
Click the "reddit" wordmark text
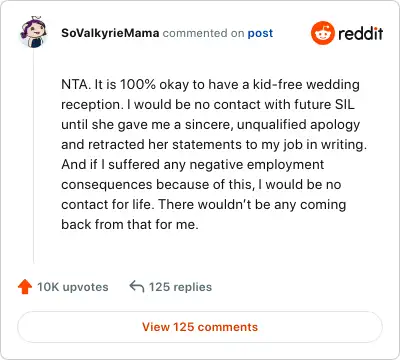tap(361, 33)
